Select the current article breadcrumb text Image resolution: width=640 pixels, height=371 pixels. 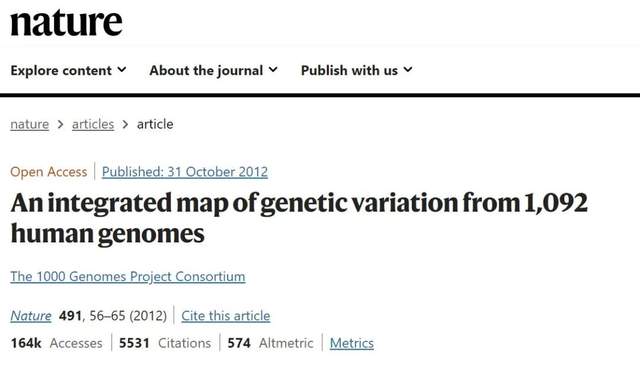click(155, 124)
